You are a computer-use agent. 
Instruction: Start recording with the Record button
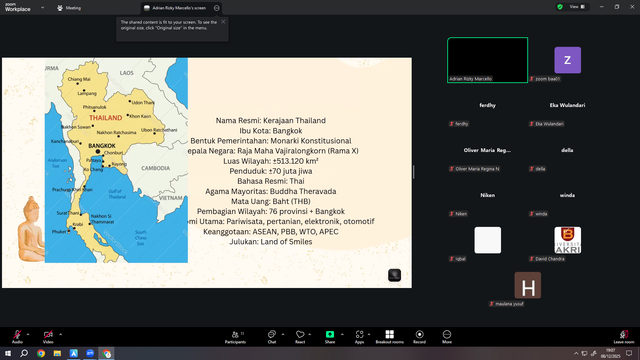pos(419,337)
